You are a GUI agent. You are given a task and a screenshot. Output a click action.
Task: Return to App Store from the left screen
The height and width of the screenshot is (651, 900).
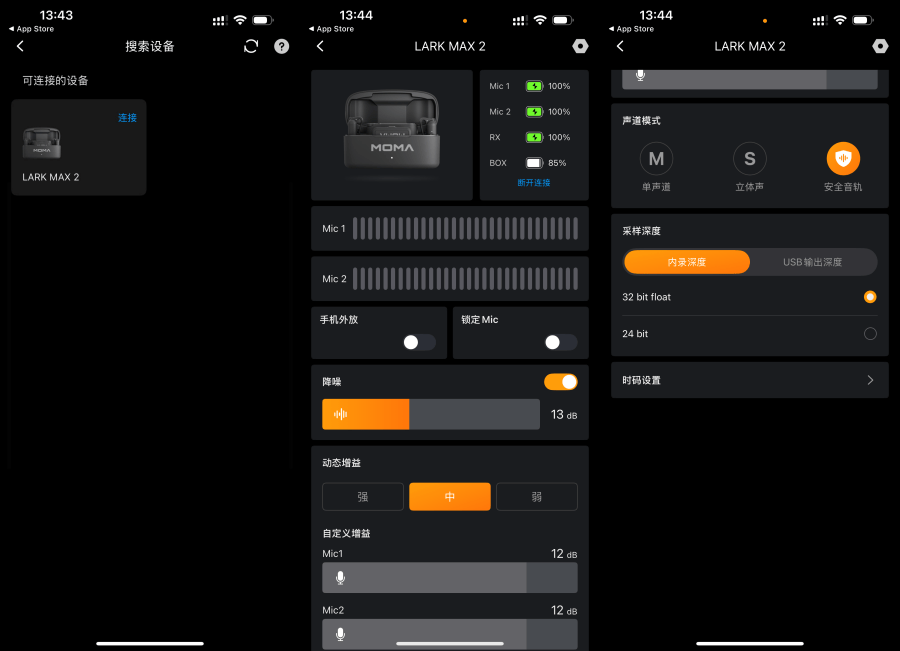pyautogui.click(x=32, y=29)
